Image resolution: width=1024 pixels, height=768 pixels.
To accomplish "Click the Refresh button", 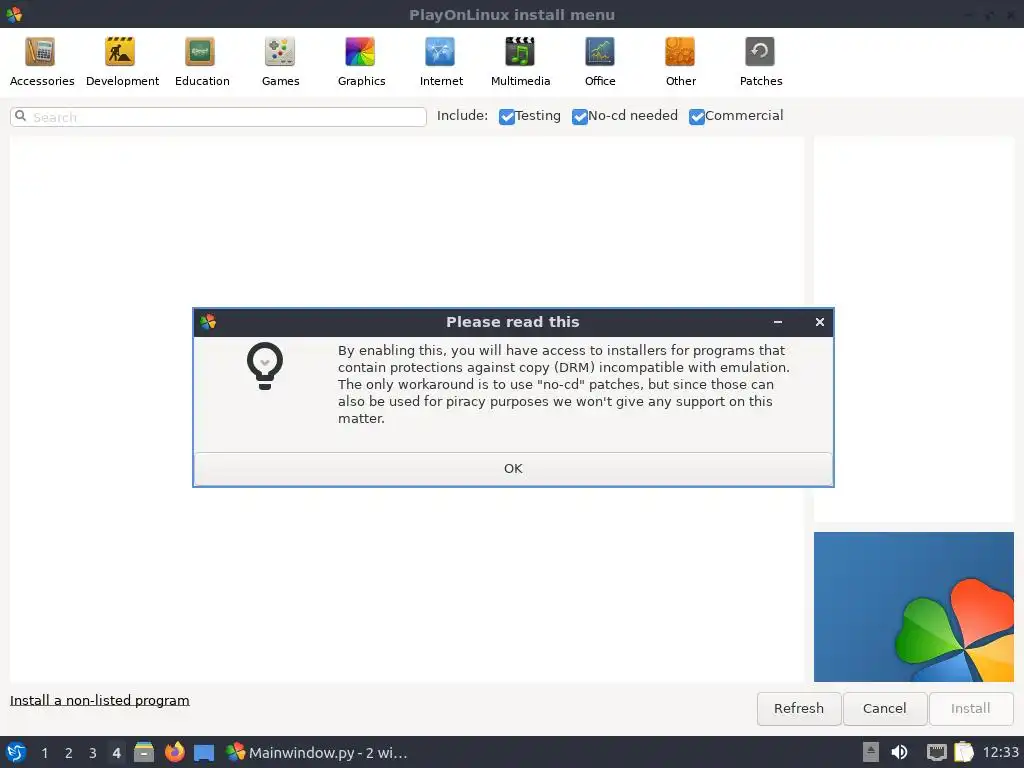I will pos(799,709).
